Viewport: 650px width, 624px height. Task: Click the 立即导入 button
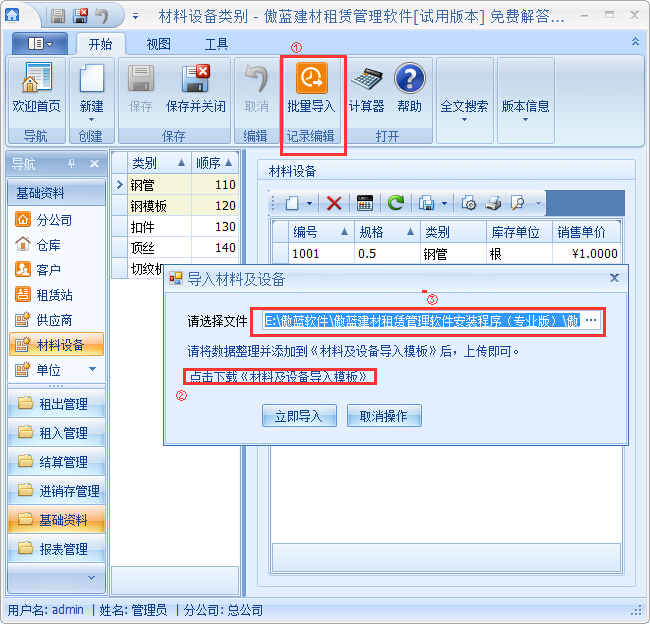299,416
